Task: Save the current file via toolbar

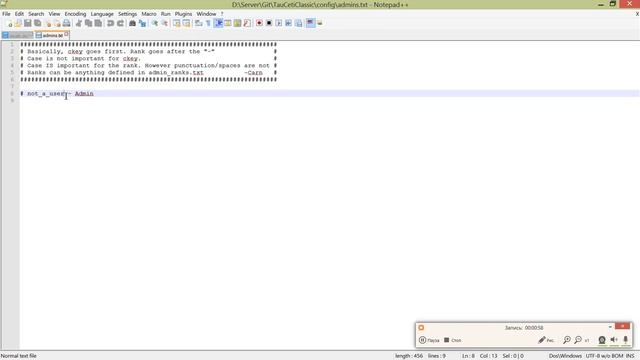Action: [x=27, y=23]
